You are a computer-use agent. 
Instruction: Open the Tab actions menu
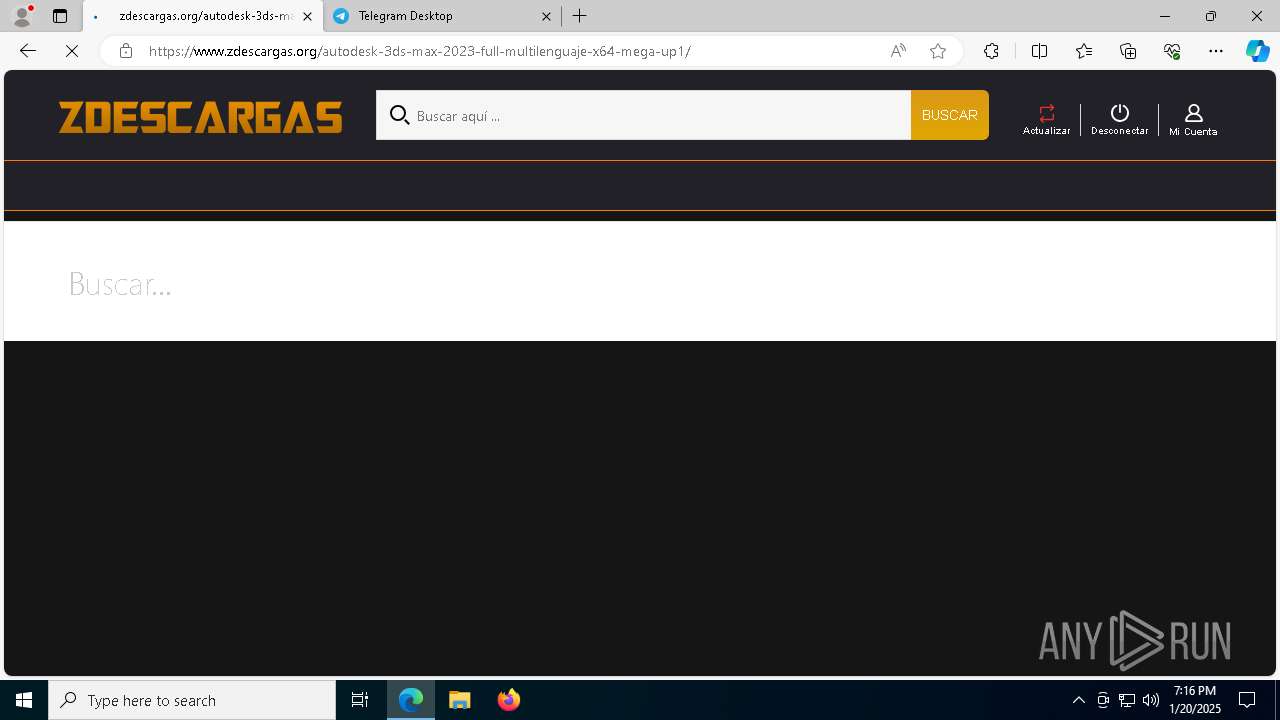pos(60,16)
